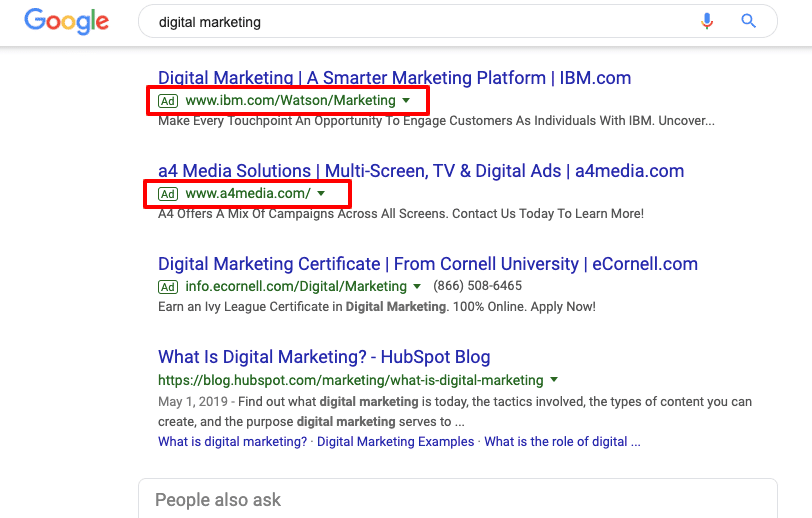Click the Ad badge beside a4media.com URL
Viewport: 812px width, 518px height.
168,194
